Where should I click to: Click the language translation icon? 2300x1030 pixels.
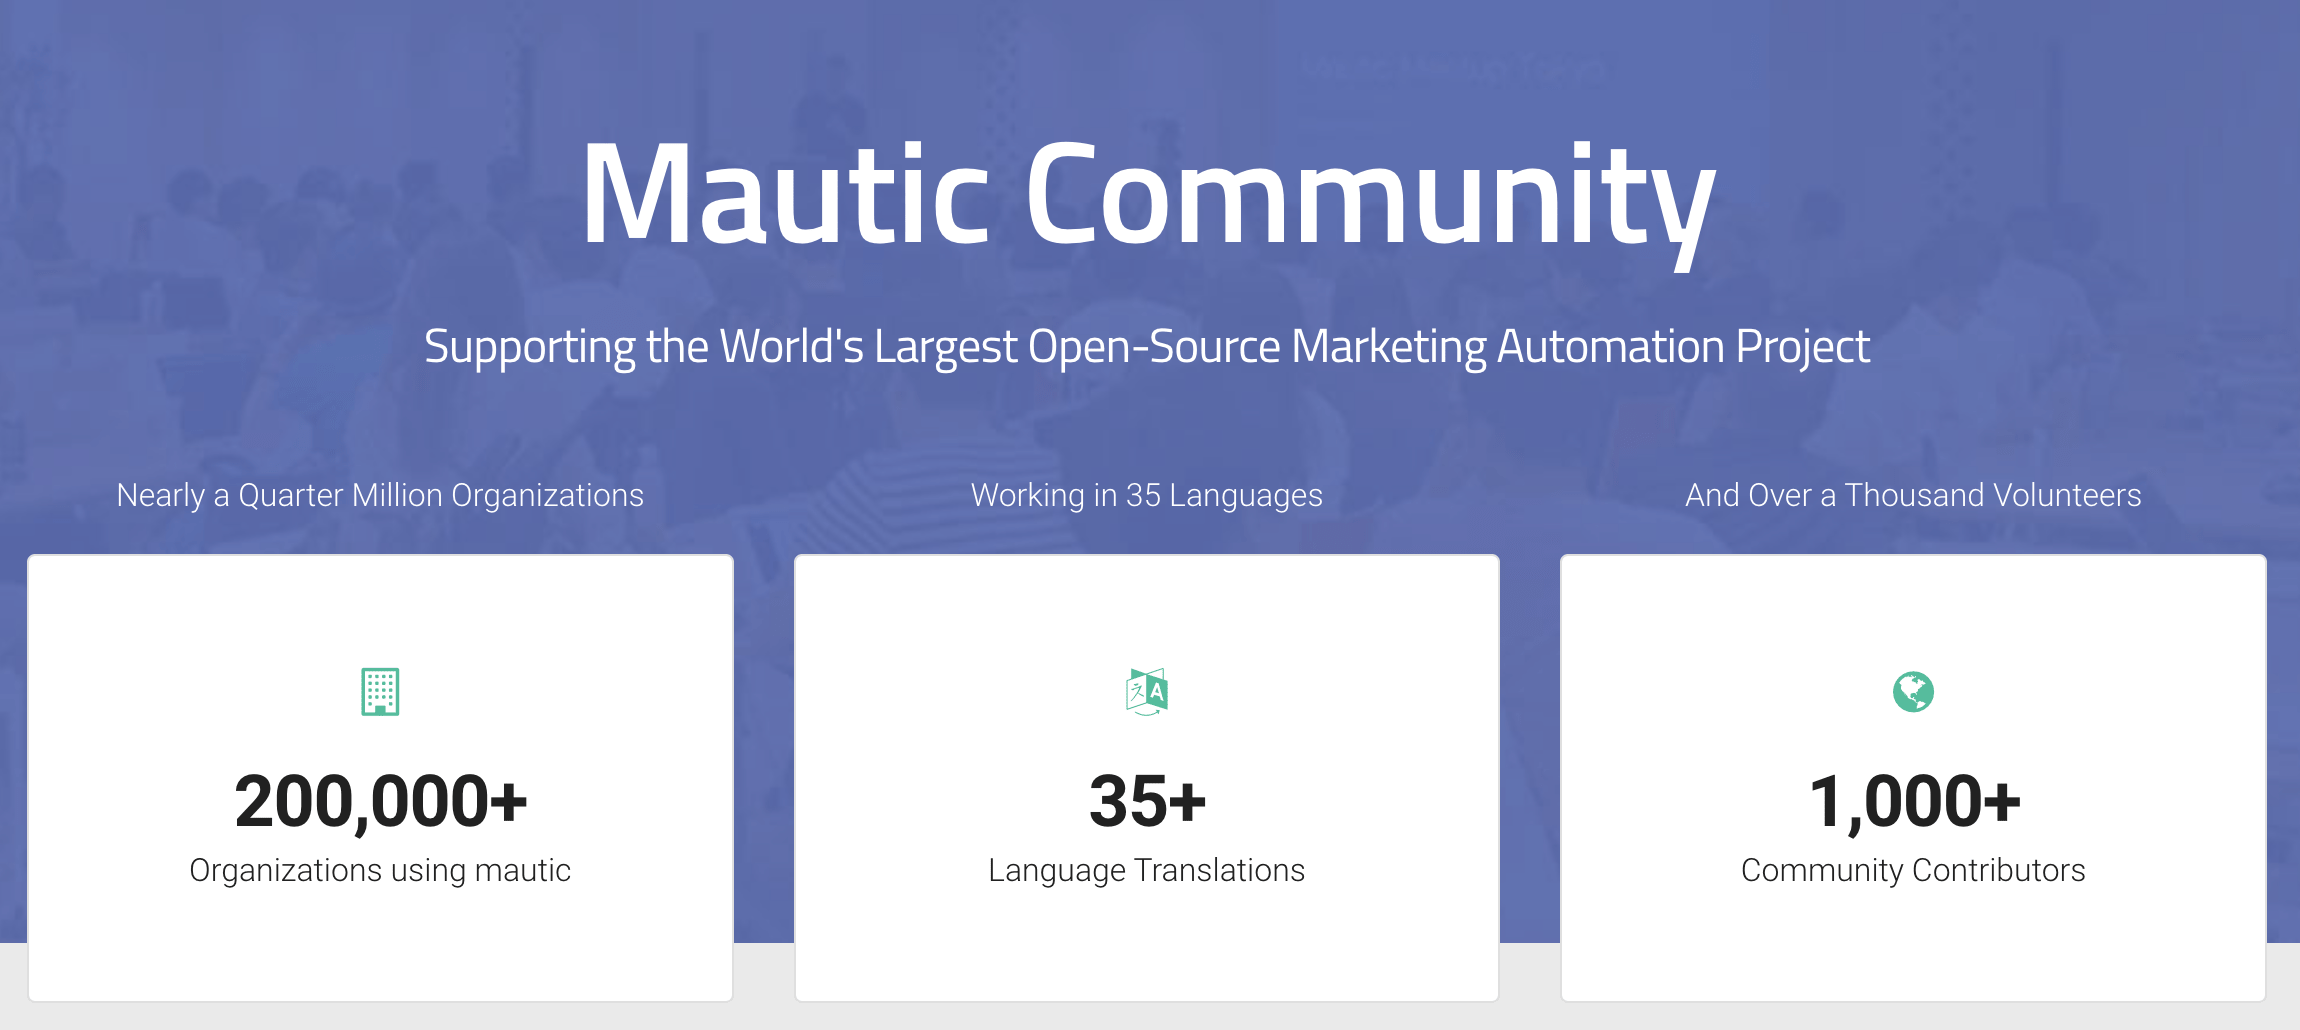tap(1146, 691)
